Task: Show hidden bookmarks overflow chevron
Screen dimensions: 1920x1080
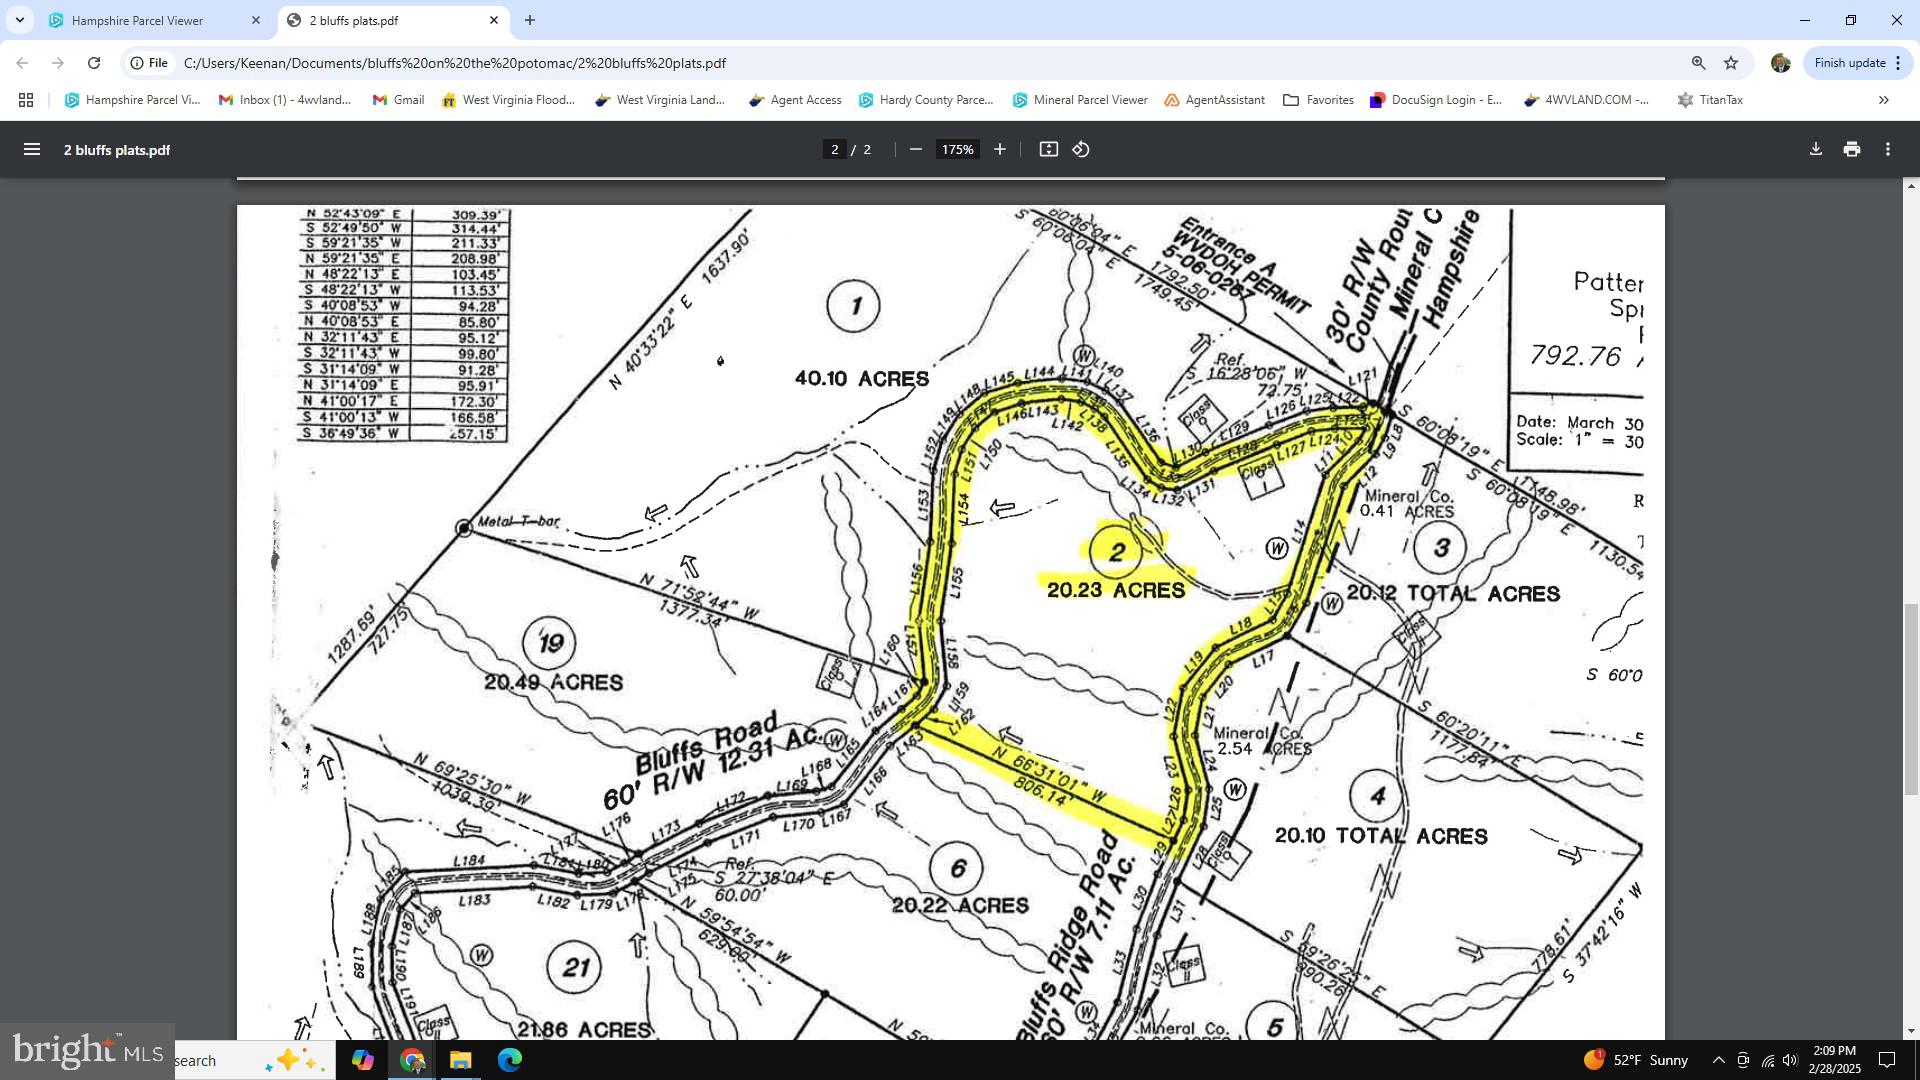Action: (x=1883, y=100)
